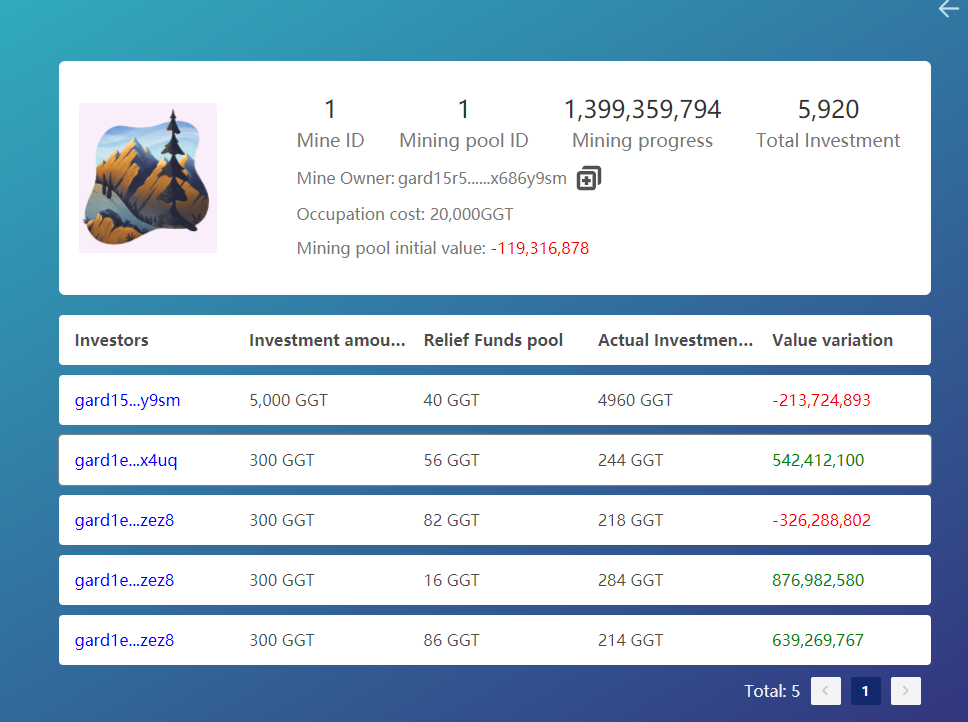Click the Mining pool ID label

pos(464,141)
